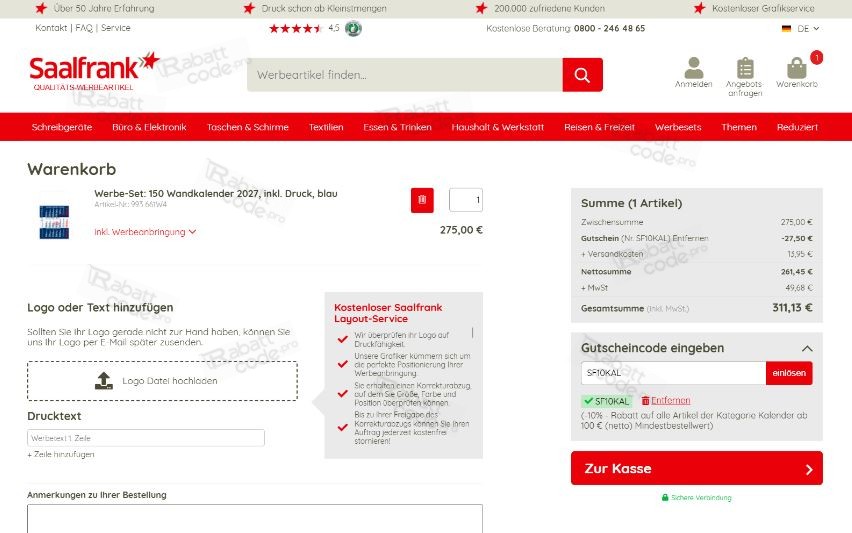Open the DE language dropdown

[808, 29]
